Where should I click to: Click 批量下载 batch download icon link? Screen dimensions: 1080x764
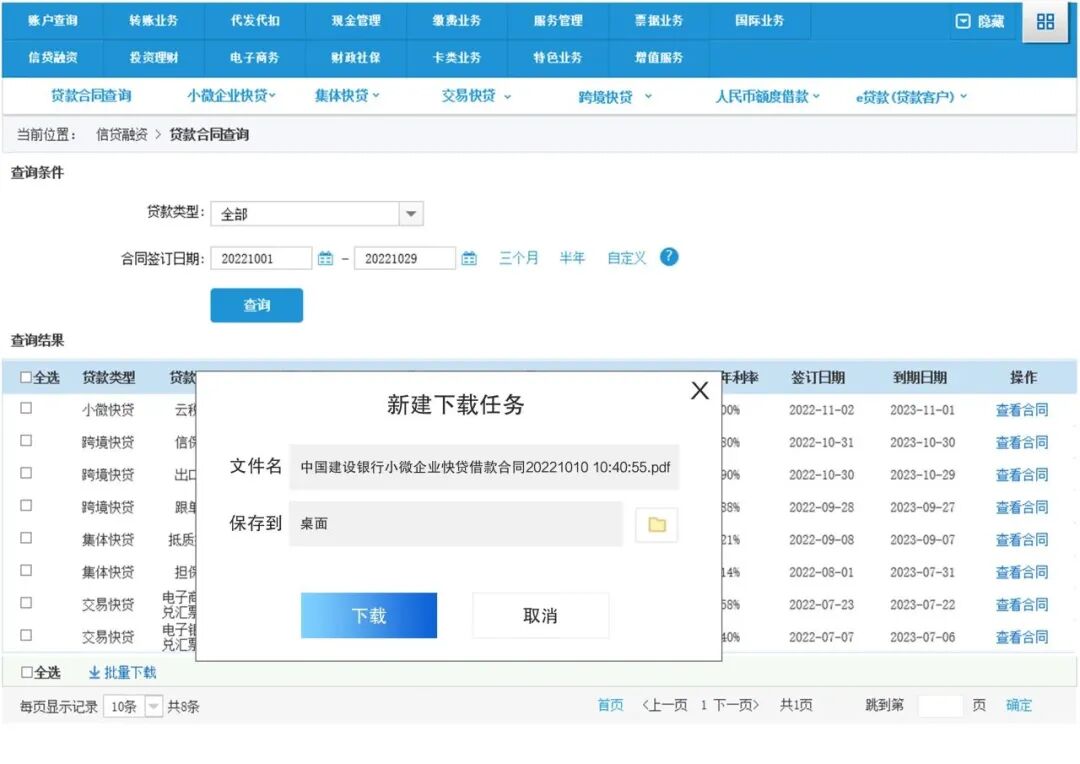pyautogui.click(x=123, y=672)
